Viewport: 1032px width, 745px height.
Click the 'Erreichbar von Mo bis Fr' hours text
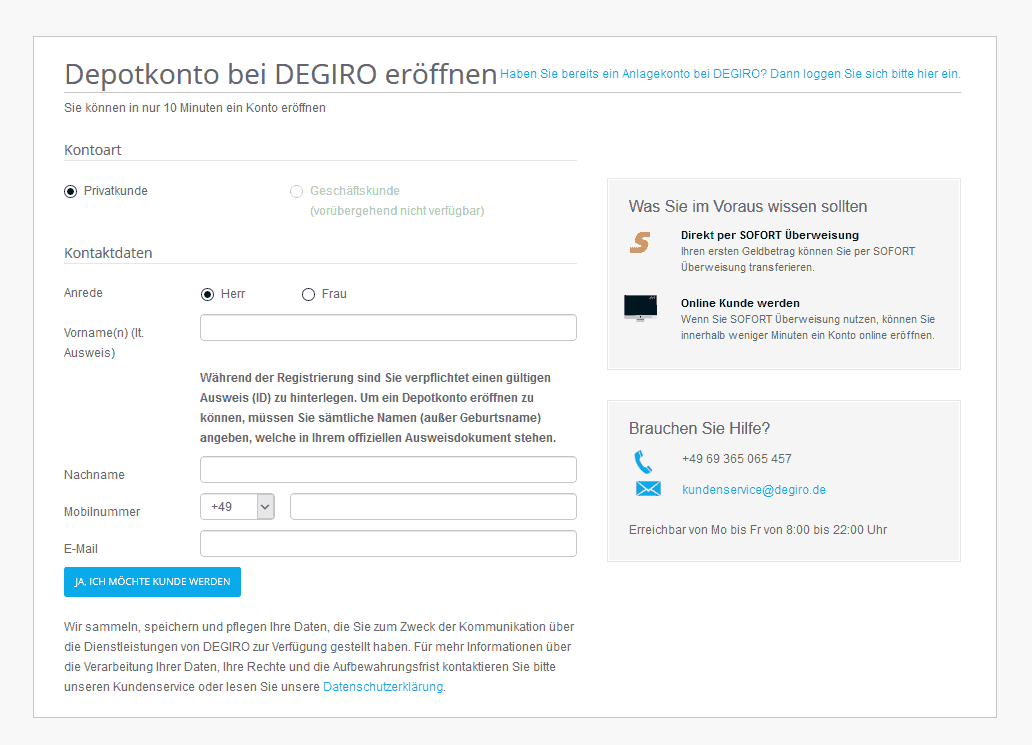point(758,530)
